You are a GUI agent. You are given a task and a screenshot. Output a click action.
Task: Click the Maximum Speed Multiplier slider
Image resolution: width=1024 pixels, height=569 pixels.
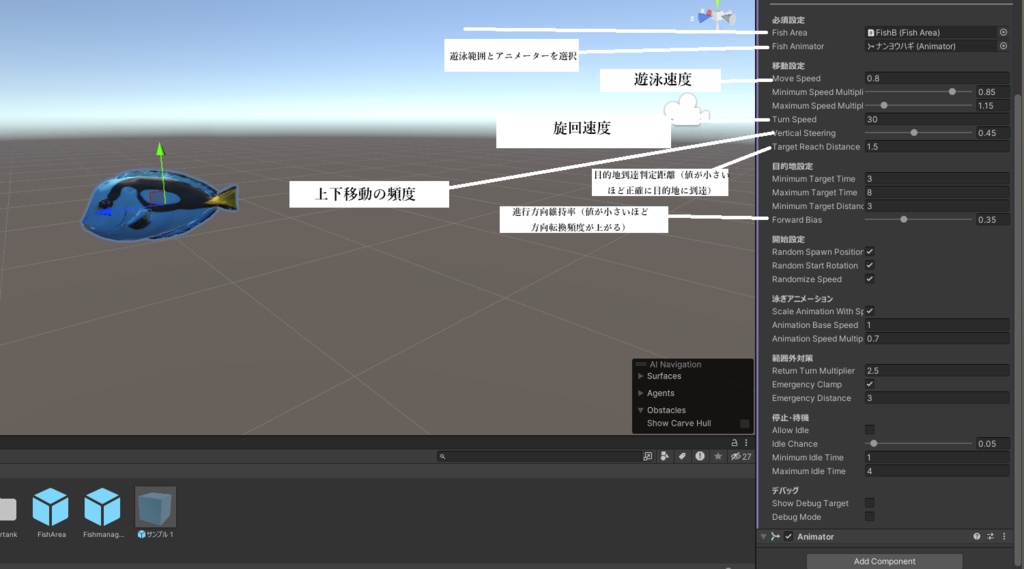pos(919,105)
